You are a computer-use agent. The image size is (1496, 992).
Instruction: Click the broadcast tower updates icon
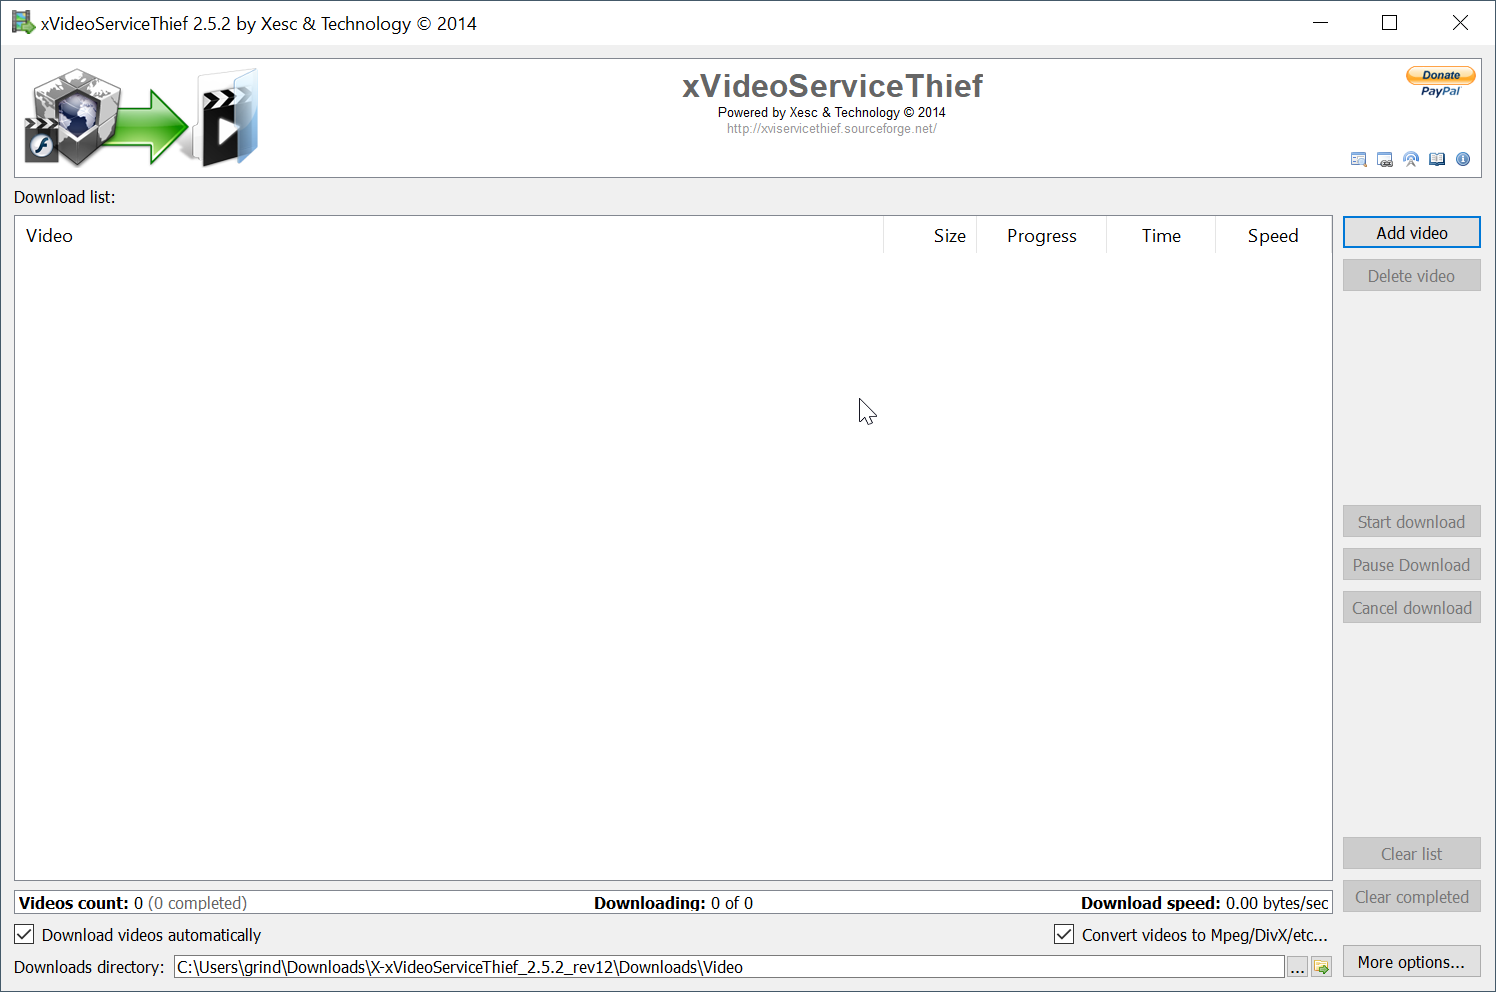[x=1411, y=159]
